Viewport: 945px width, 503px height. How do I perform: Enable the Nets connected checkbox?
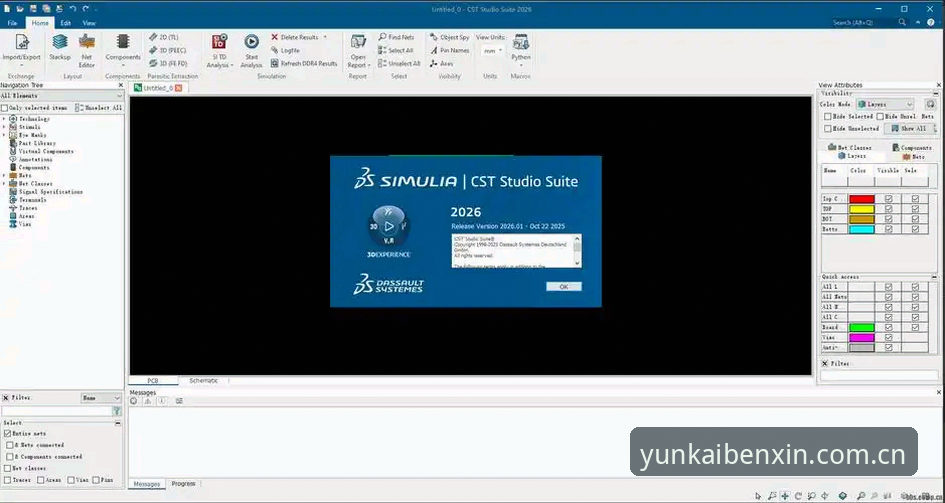(x=10, y=445)
